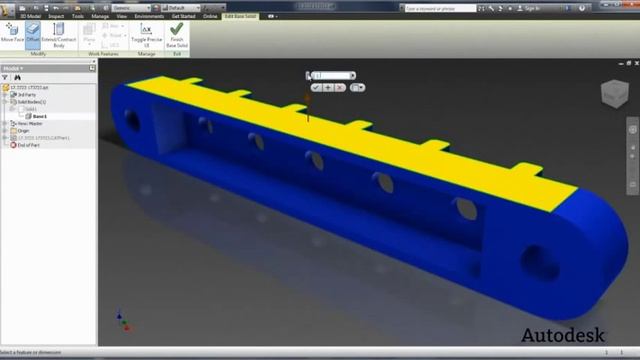Select the Origin folder in browser

tap(20, 131)
